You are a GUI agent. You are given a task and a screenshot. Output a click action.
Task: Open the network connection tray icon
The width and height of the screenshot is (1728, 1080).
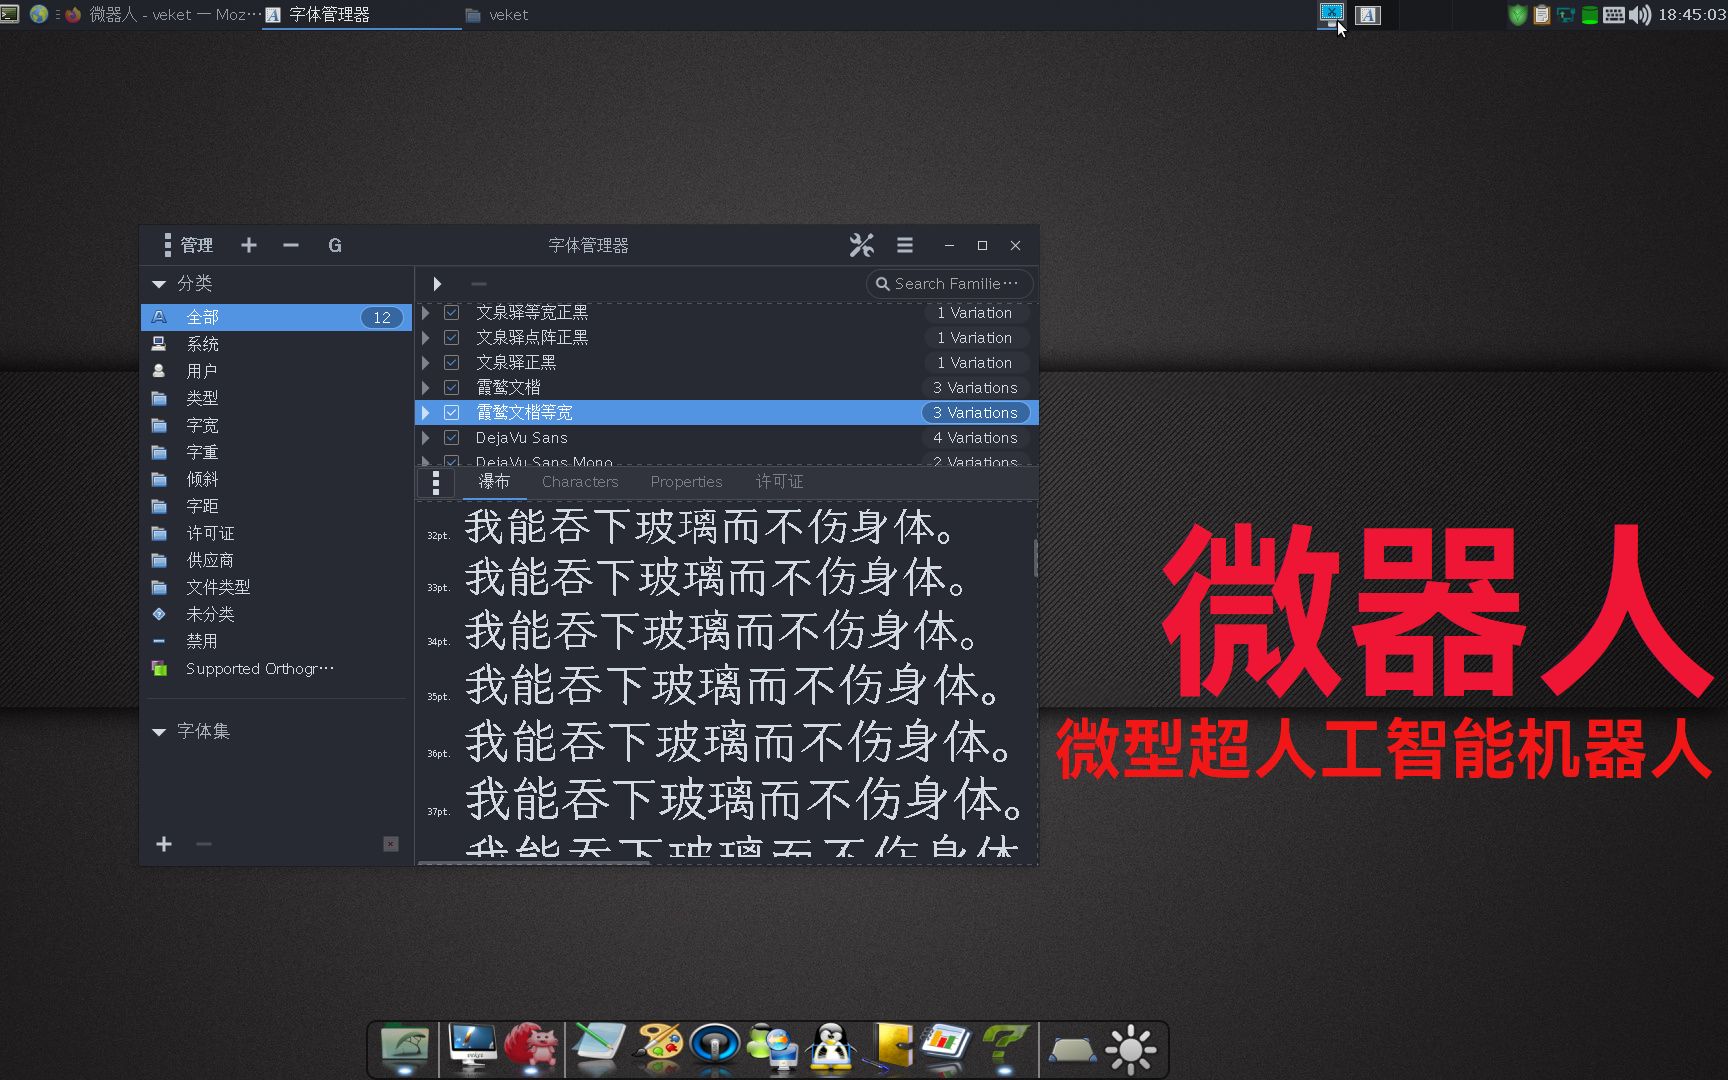[1566, 14]
